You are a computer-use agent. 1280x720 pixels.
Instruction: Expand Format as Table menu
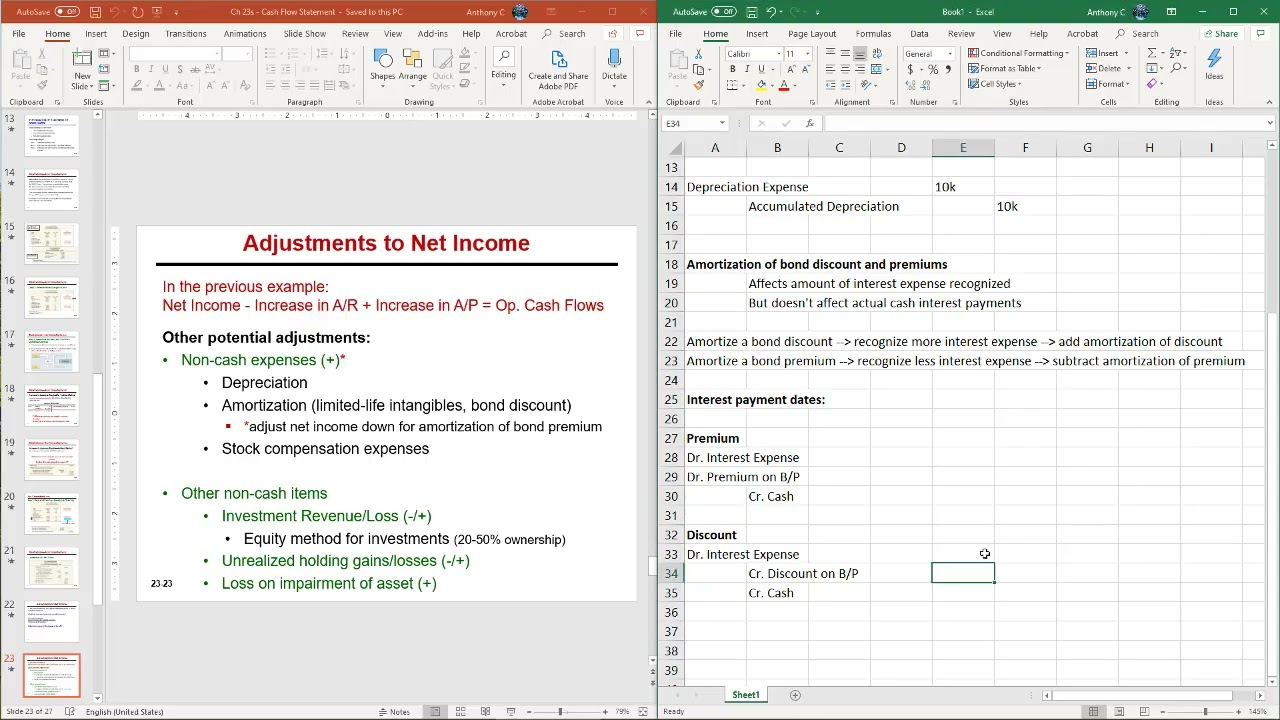1004,69
